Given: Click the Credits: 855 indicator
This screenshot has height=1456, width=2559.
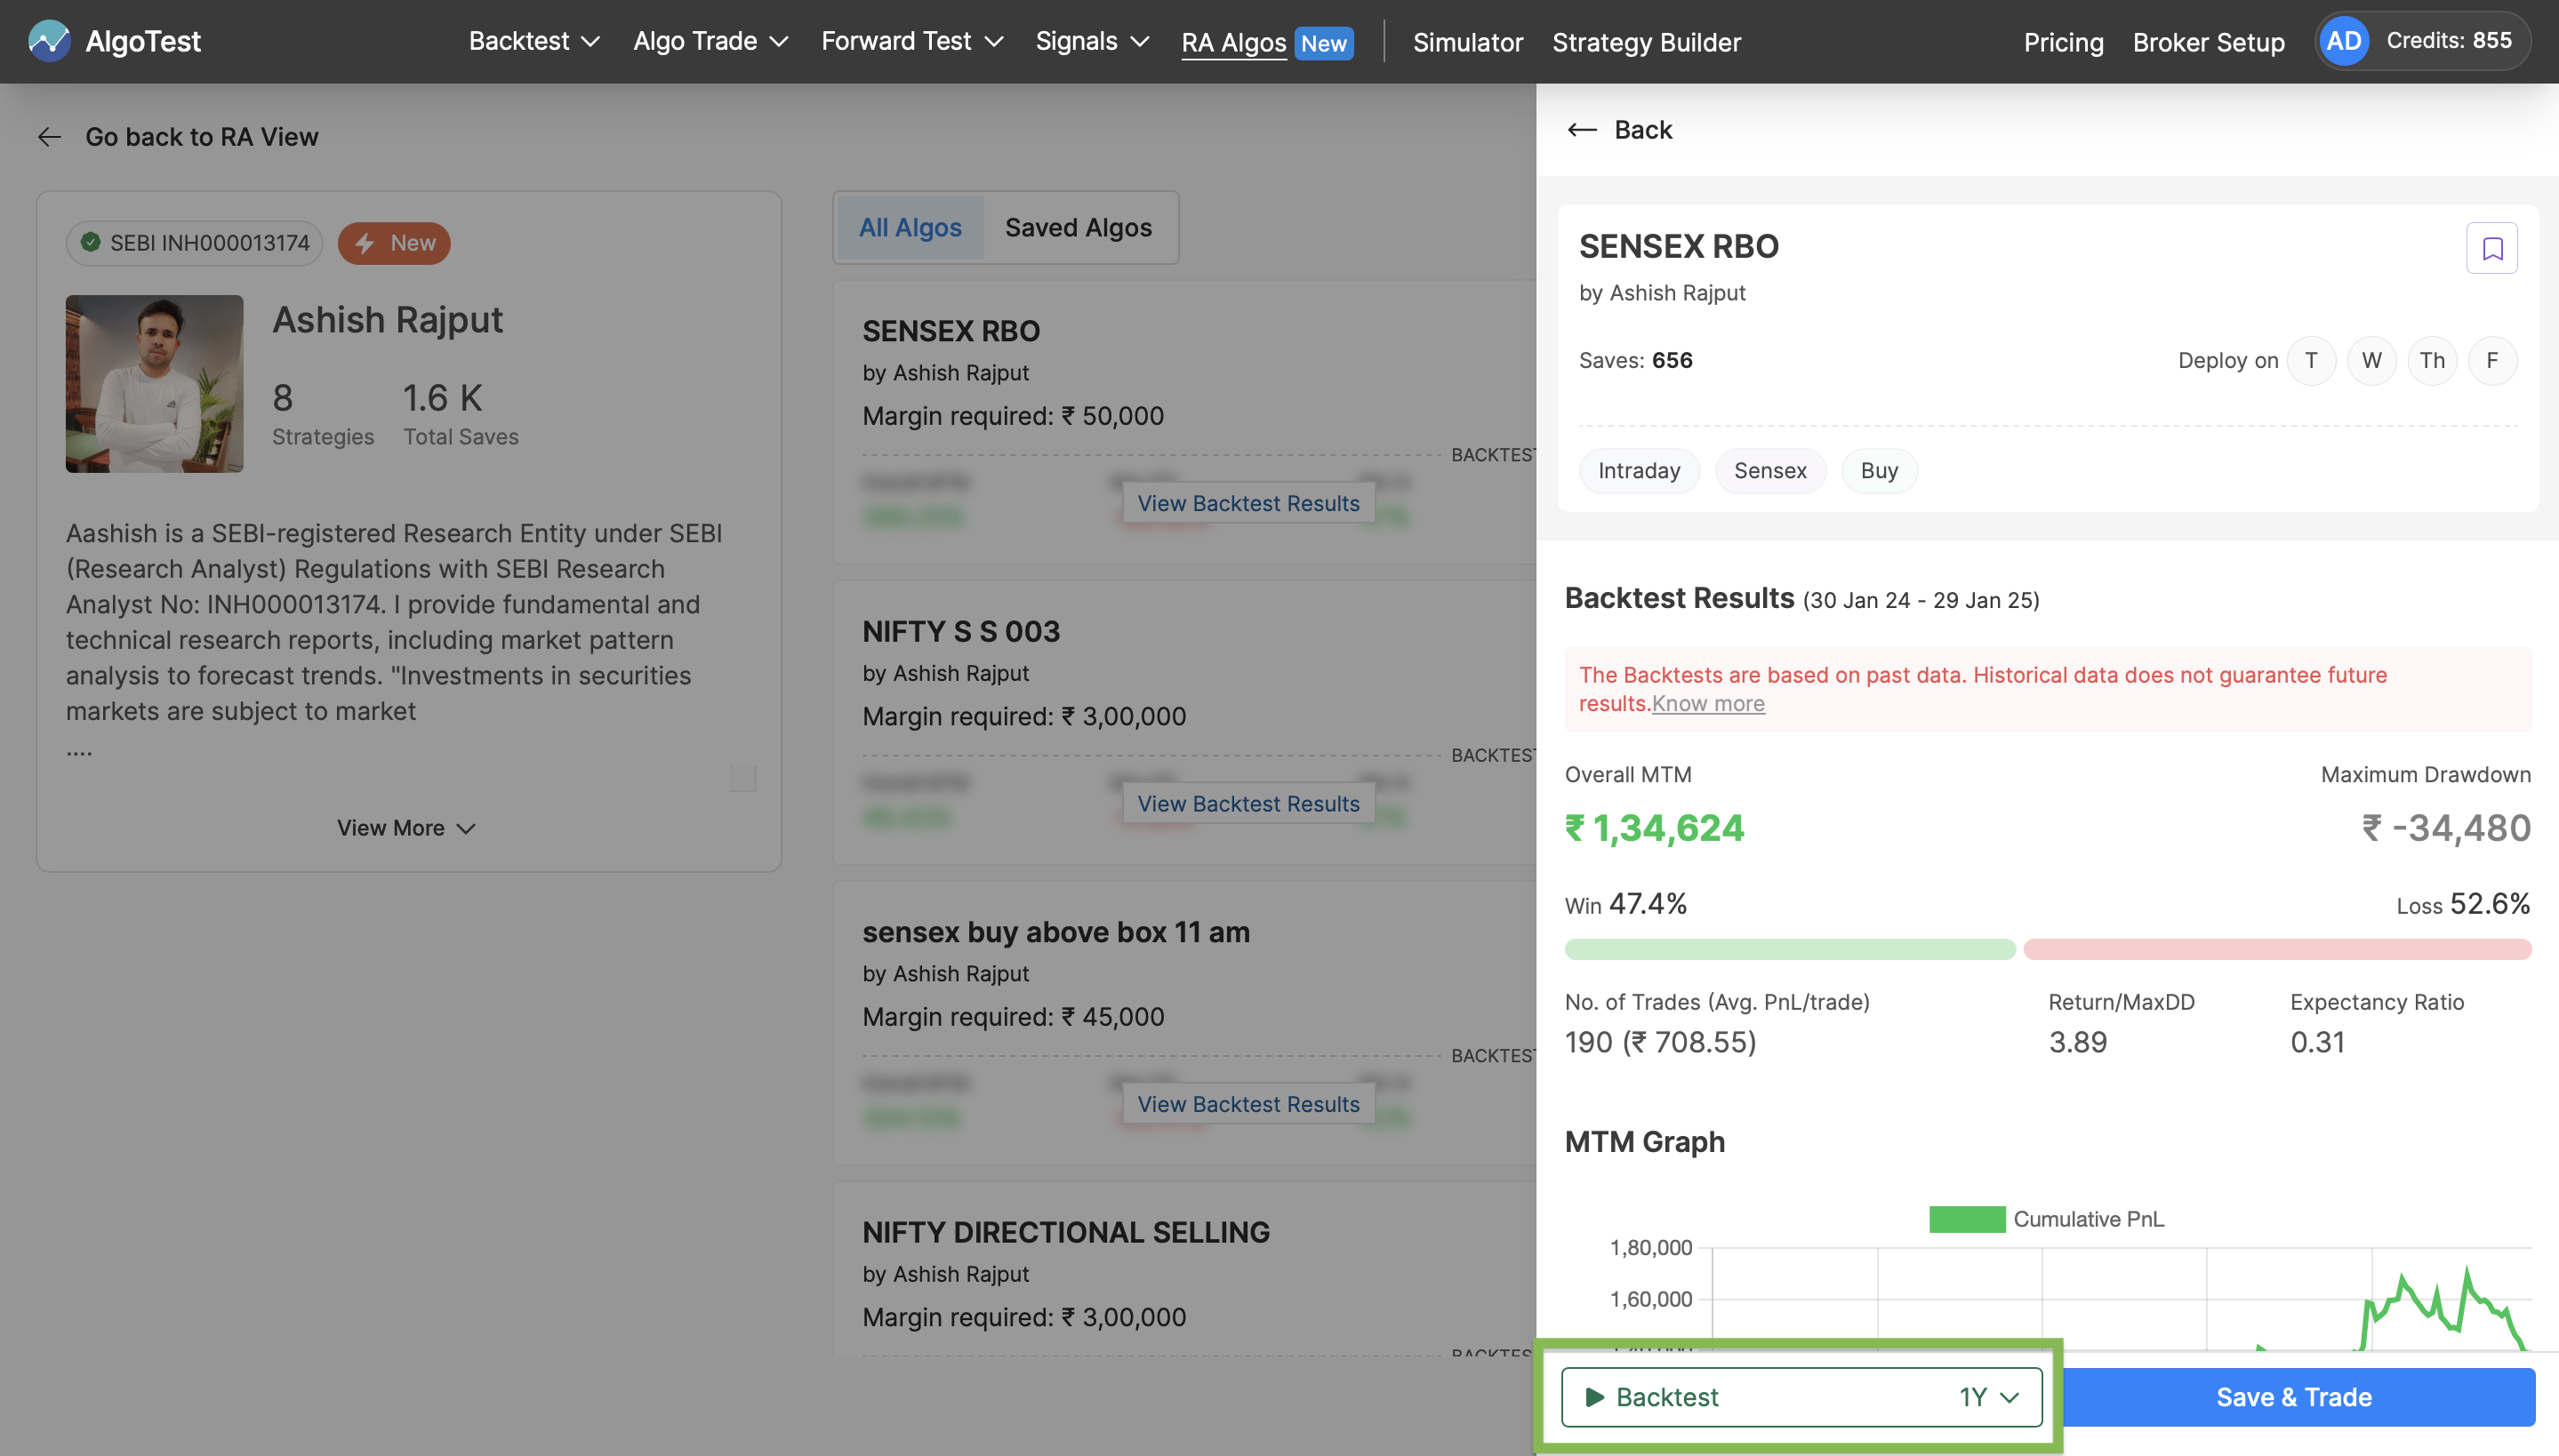Looking at the screenshot, I should click(x=2448, y=41).
